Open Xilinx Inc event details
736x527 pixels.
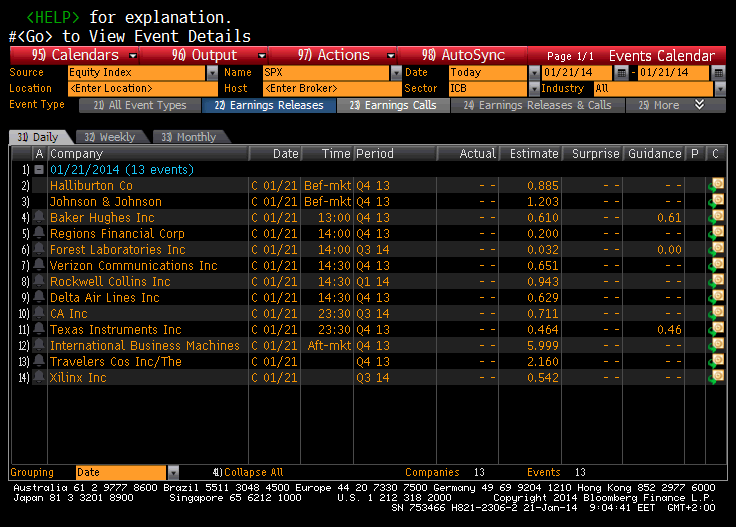pyautogui.click(x=78, y=377)
